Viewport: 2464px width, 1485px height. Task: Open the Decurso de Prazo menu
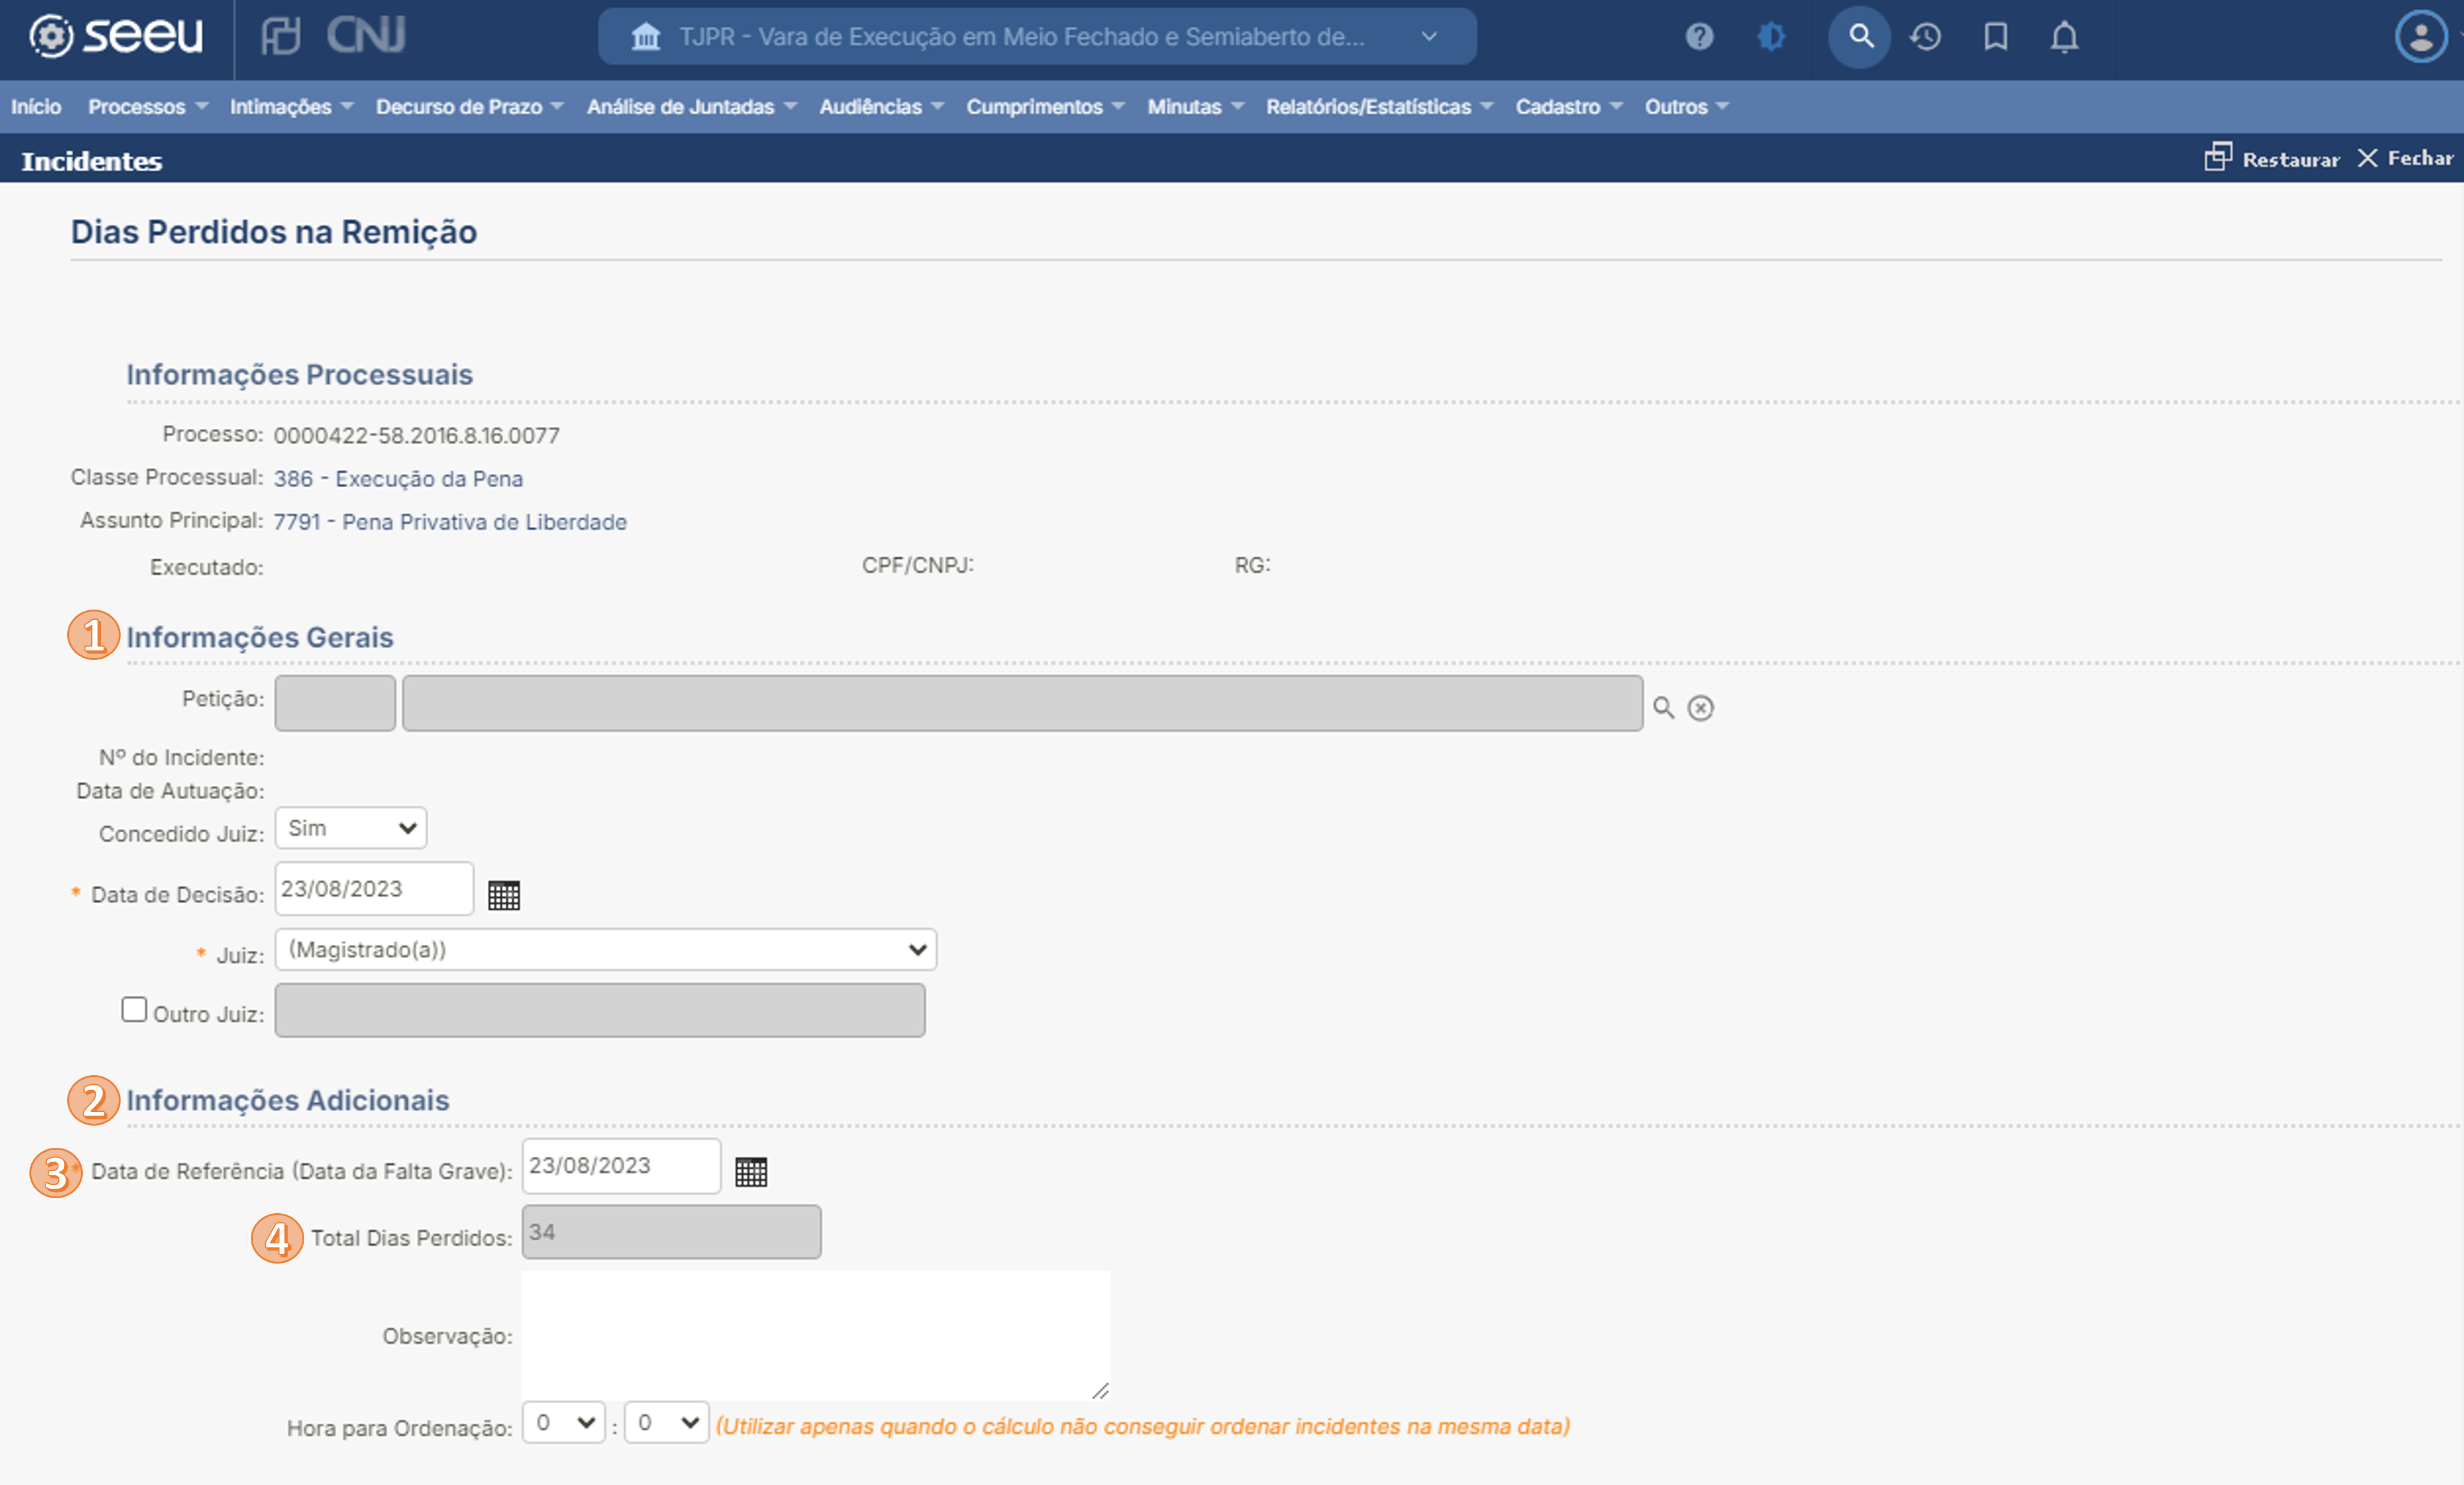[x=470, y=106]
